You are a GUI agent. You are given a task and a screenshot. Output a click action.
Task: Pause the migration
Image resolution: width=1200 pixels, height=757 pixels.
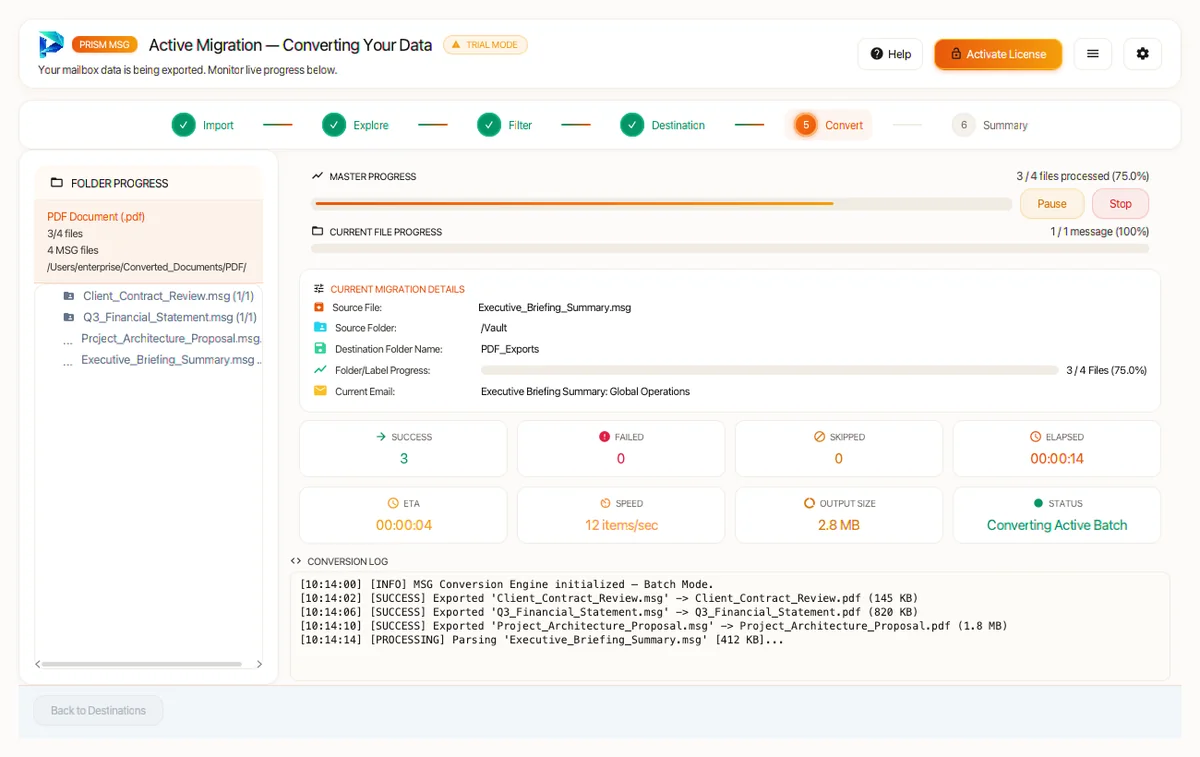[1052, 204]
